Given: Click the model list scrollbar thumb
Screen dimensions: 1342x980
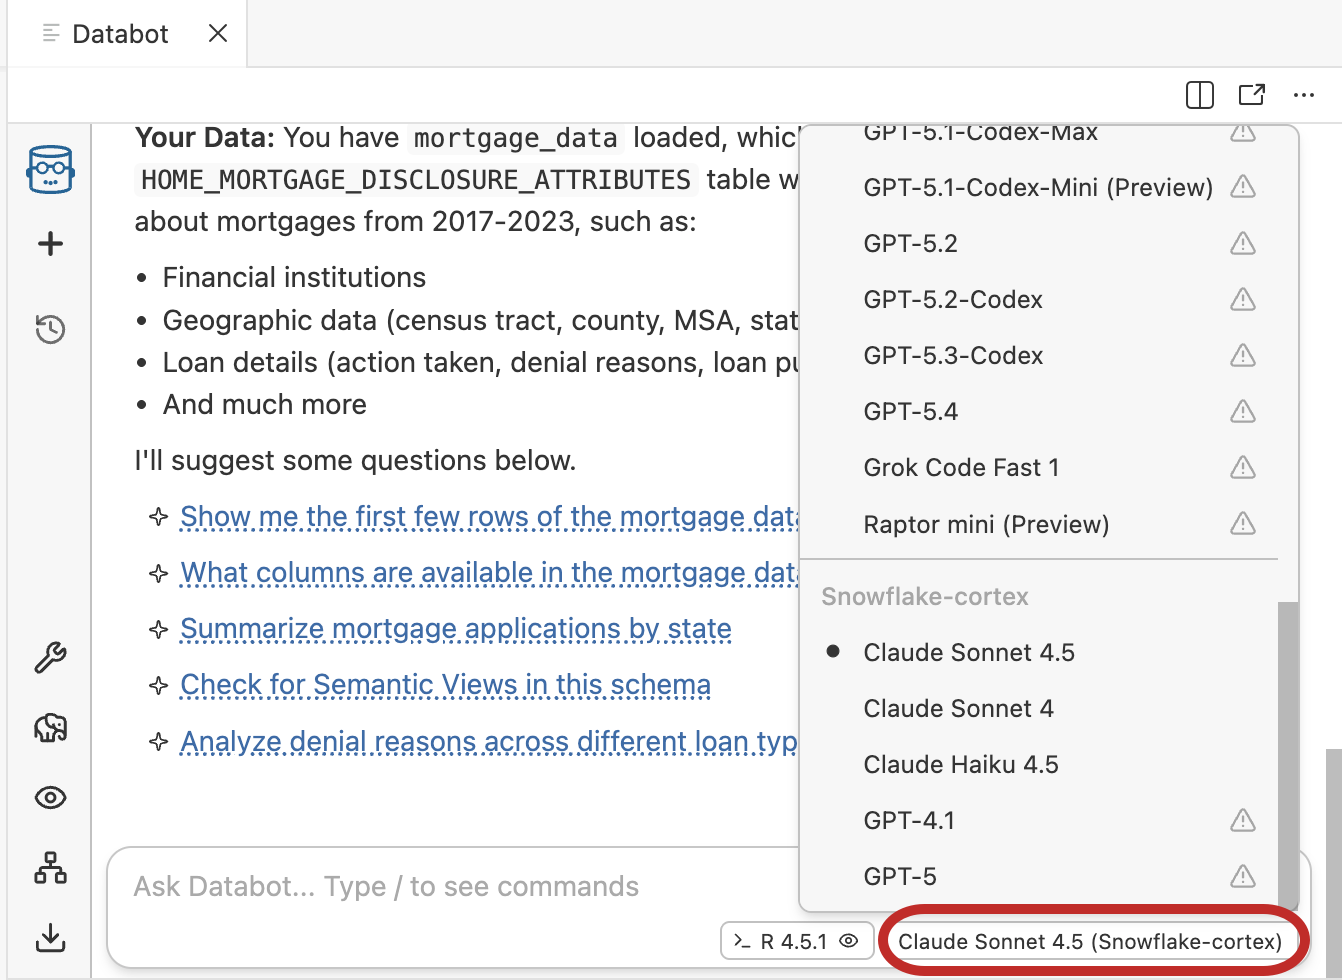Looking at the screenshot, I should click(1288, 750).
